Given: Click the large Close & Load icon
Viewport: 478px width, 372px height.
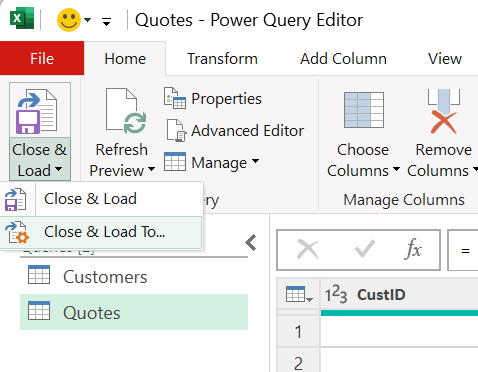Looking at the screenshot, I should pos(37,111).
